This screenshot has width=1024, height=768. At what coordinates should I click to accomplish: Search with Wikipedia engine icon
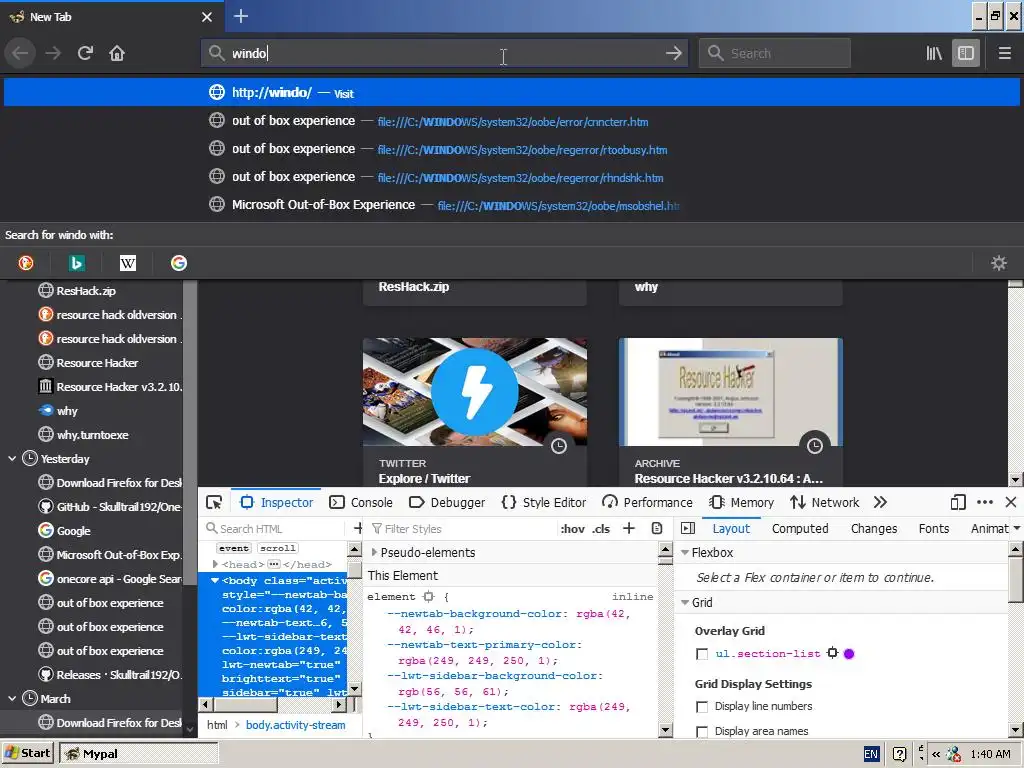click(128, 263)
